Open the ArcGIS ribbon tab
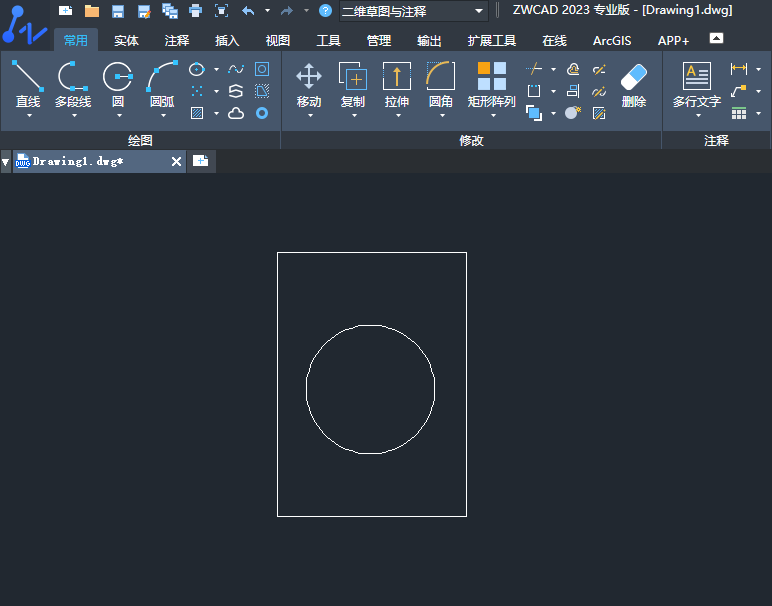 (x=611, y=40)
